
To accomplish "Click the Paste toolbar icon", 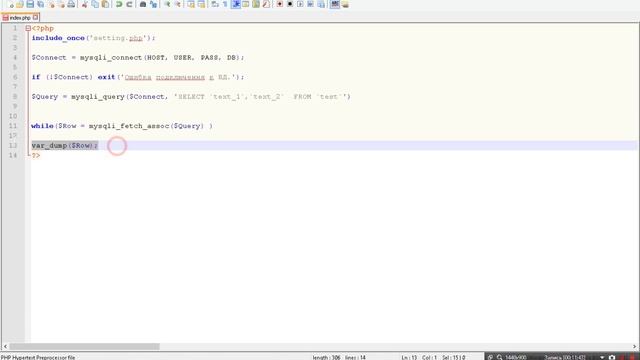I will (x=105, y=4).
